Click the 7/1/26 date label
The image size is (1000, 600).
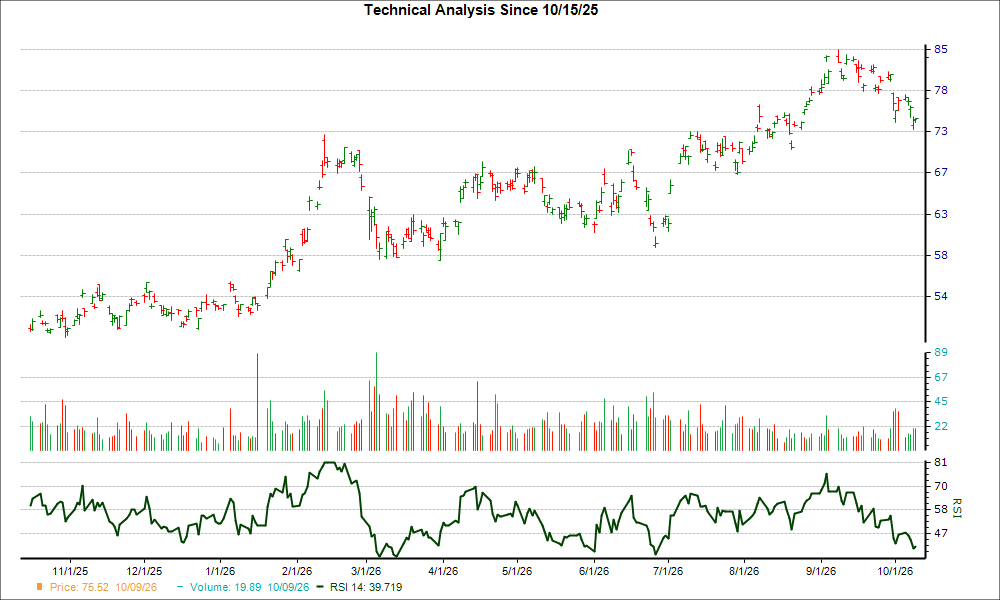click(668, 571)
